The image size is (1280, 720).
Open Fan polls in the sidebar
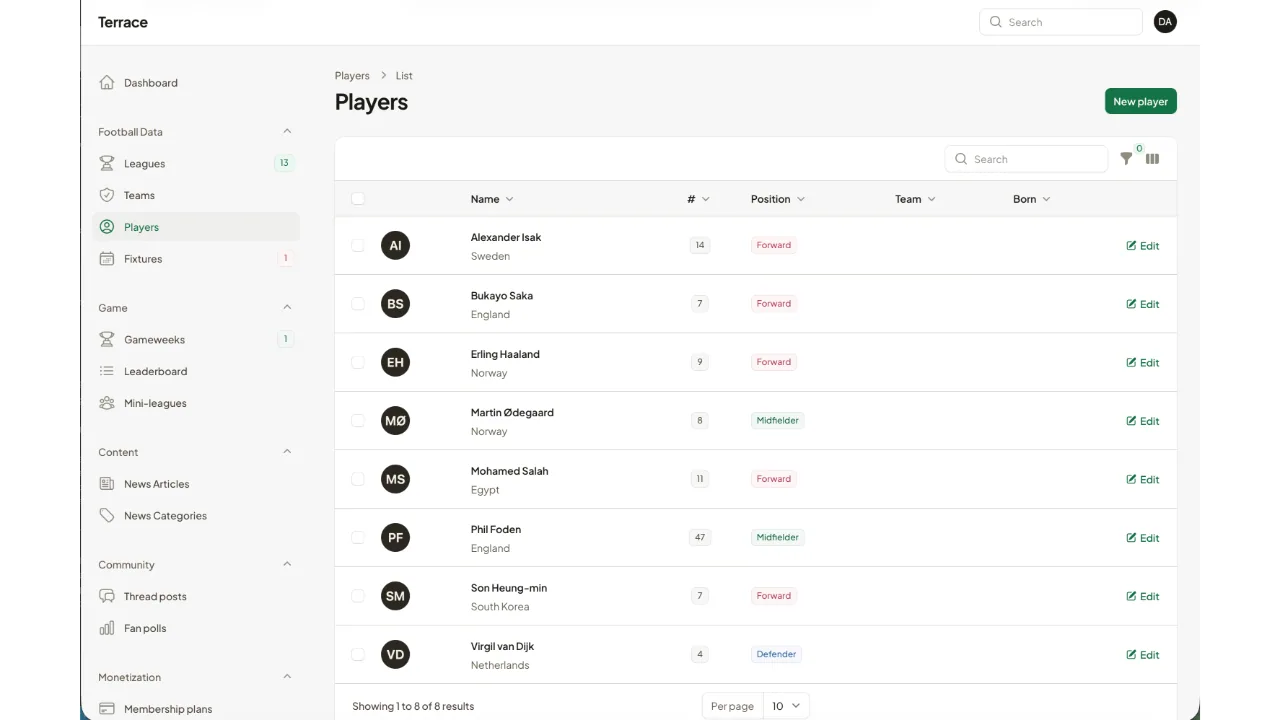[x=196, y=628]
